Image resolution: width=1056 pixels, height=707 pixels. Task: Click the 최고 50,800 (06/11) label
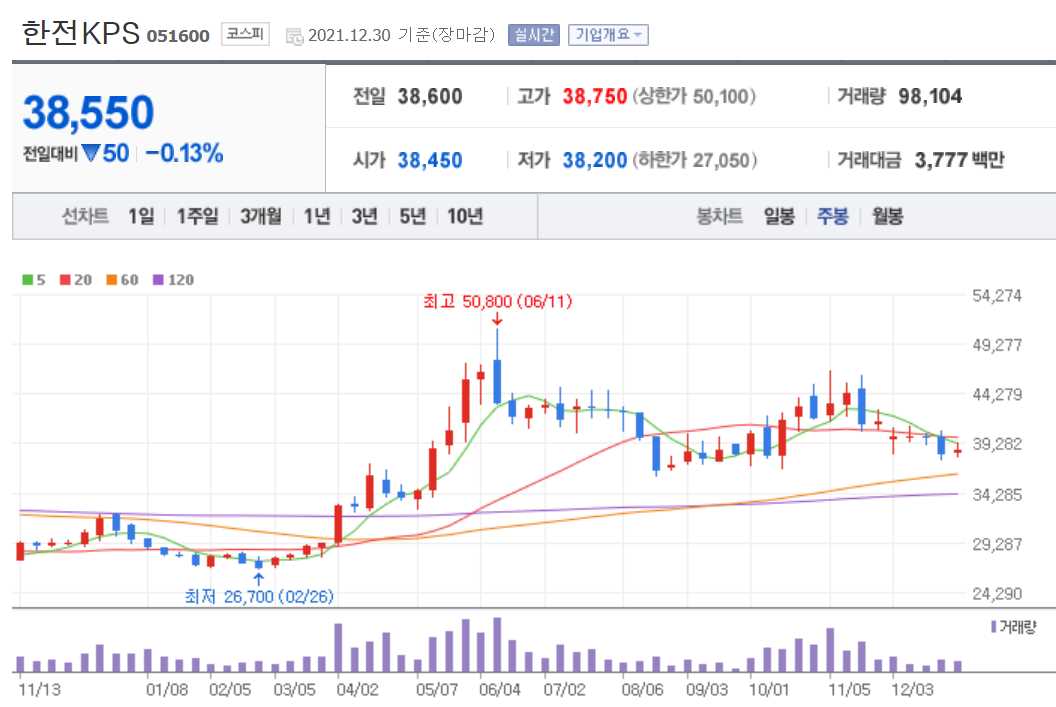498,301
